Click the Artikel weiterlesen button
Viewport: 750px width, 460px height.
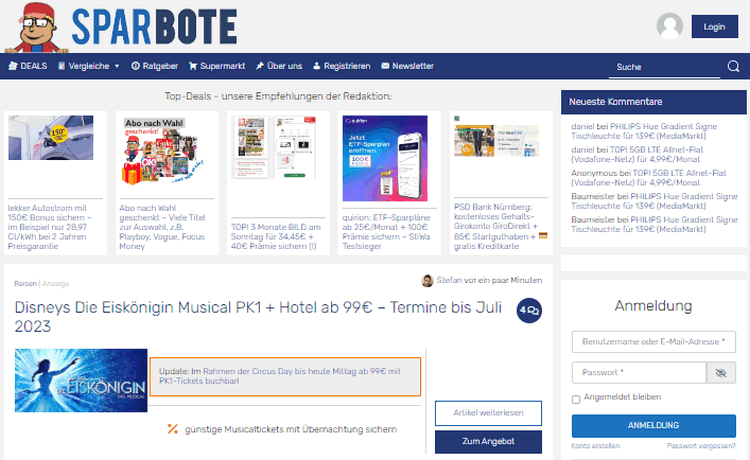coord(488,413)
